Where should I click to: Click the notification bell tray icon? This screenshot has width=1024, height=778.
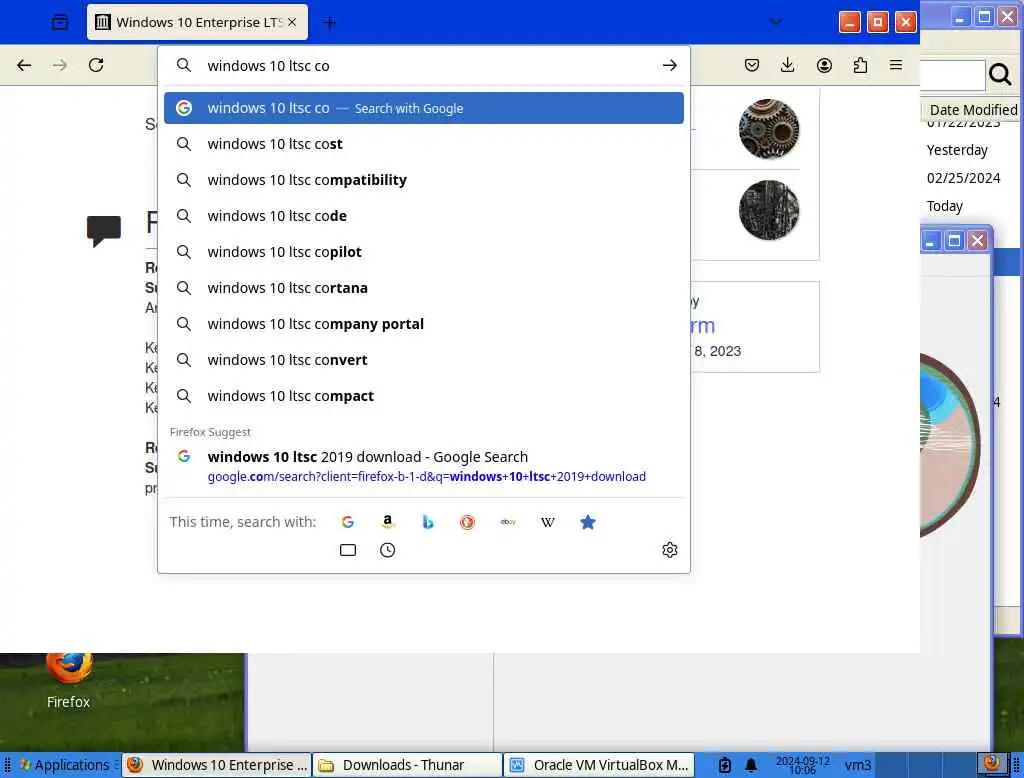pyautogui.click(x=751, y=765)
